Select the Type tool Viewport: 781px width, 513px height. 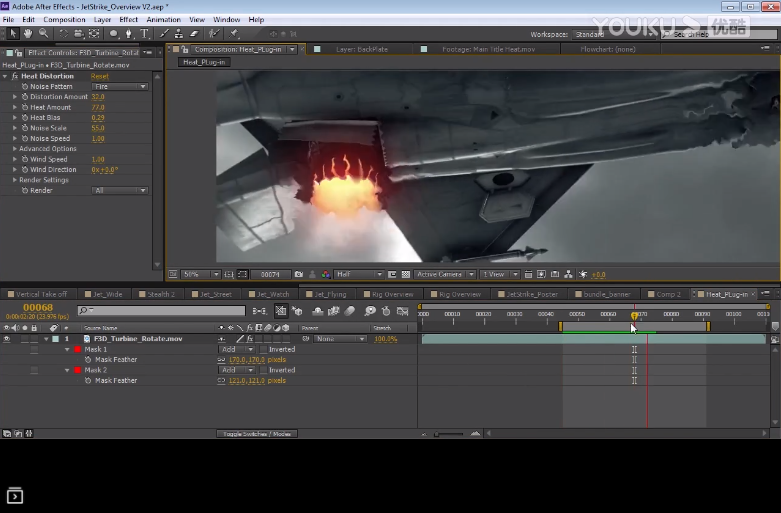(144, 33)
